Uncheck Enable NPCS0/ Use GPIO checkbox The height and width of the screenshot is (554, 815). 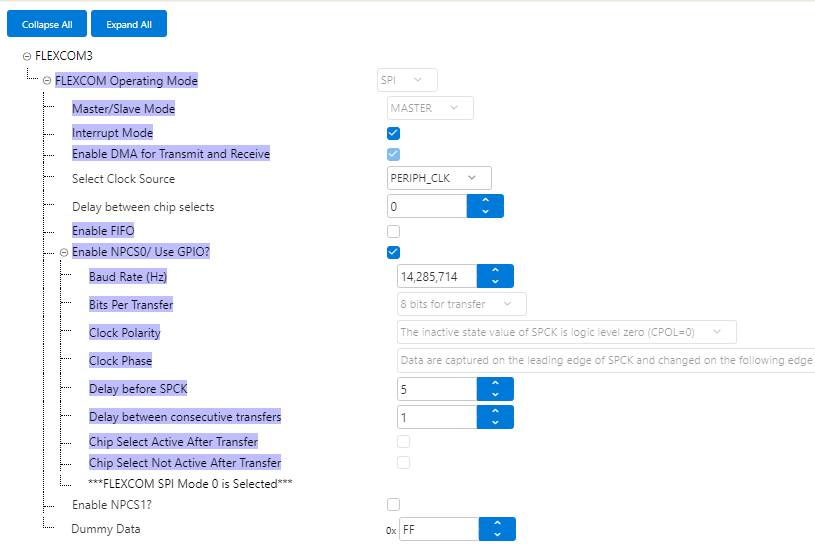click(393, 252)
